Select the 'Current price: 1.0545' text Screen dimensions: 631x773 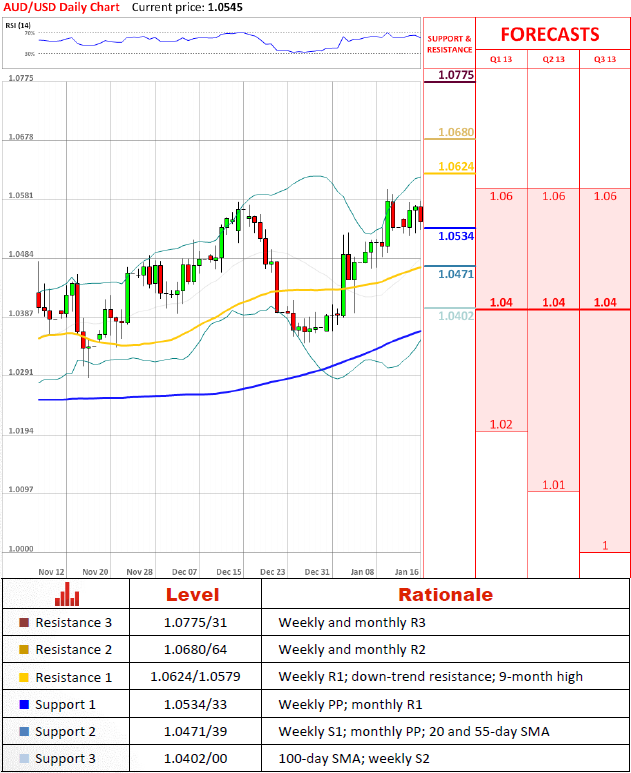pos(187,7)
